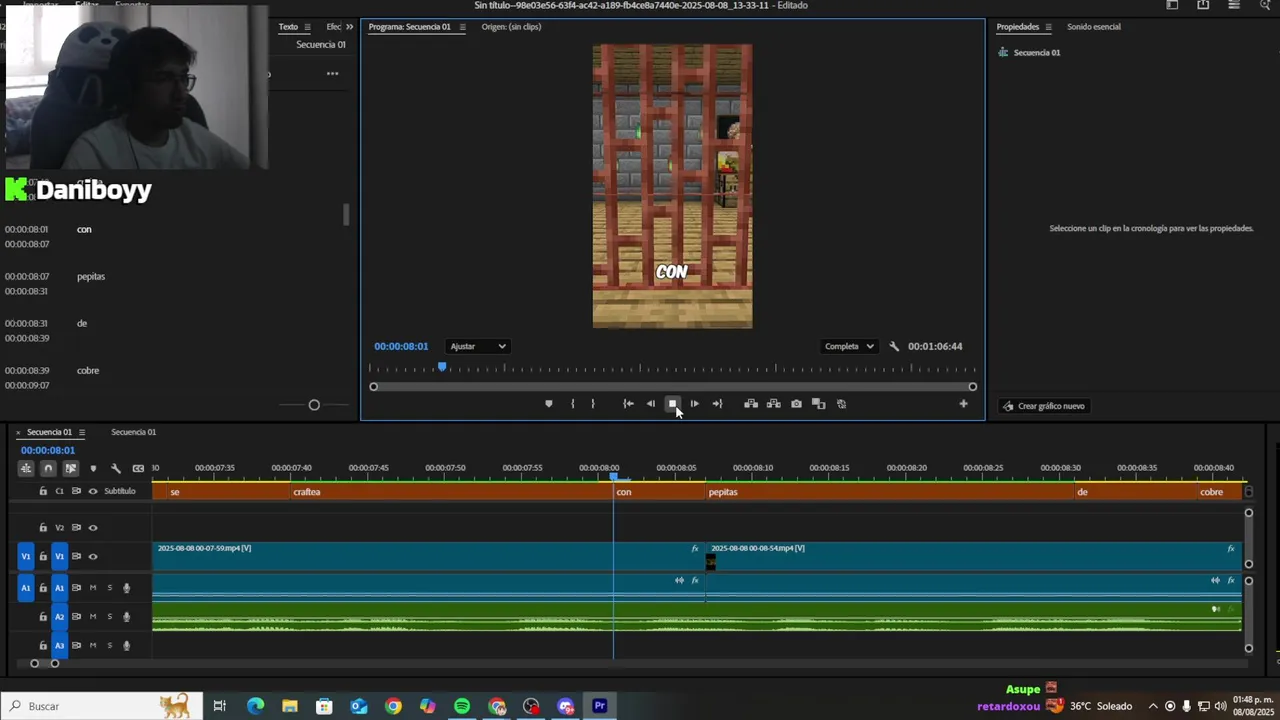Select the Texto panel tab
The image size is (1280, 720).
click(x=288, y=27)
